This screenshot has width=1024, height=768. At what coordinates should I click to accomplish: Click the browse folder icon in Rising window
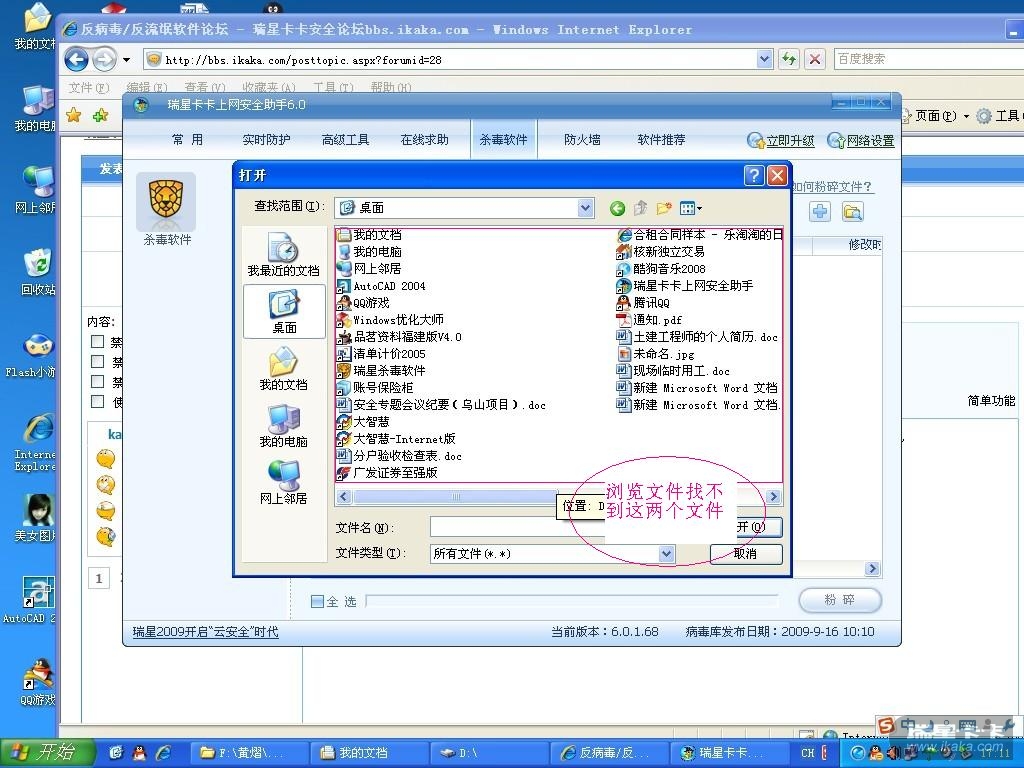click(852, 212)
